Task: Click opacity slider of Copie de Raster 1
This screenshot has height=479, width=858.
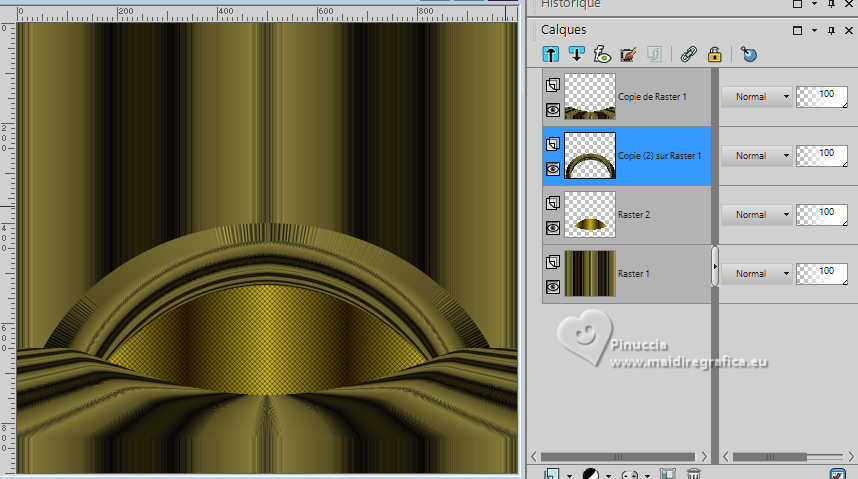Action: [x=822, y=96]
